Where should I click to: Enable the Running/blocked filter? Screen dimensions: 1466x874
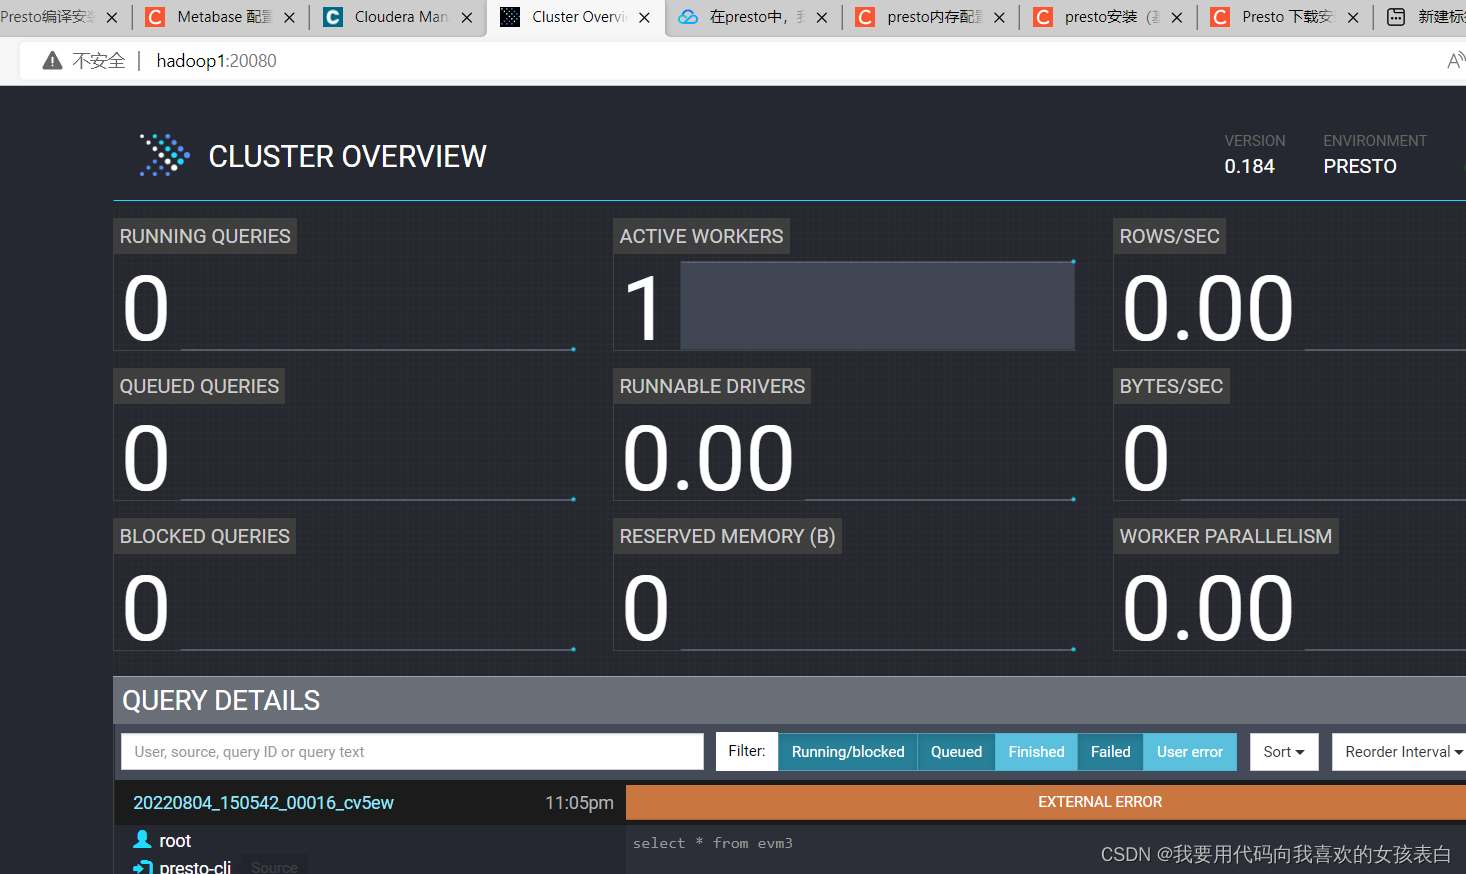(x=847, y=751)
